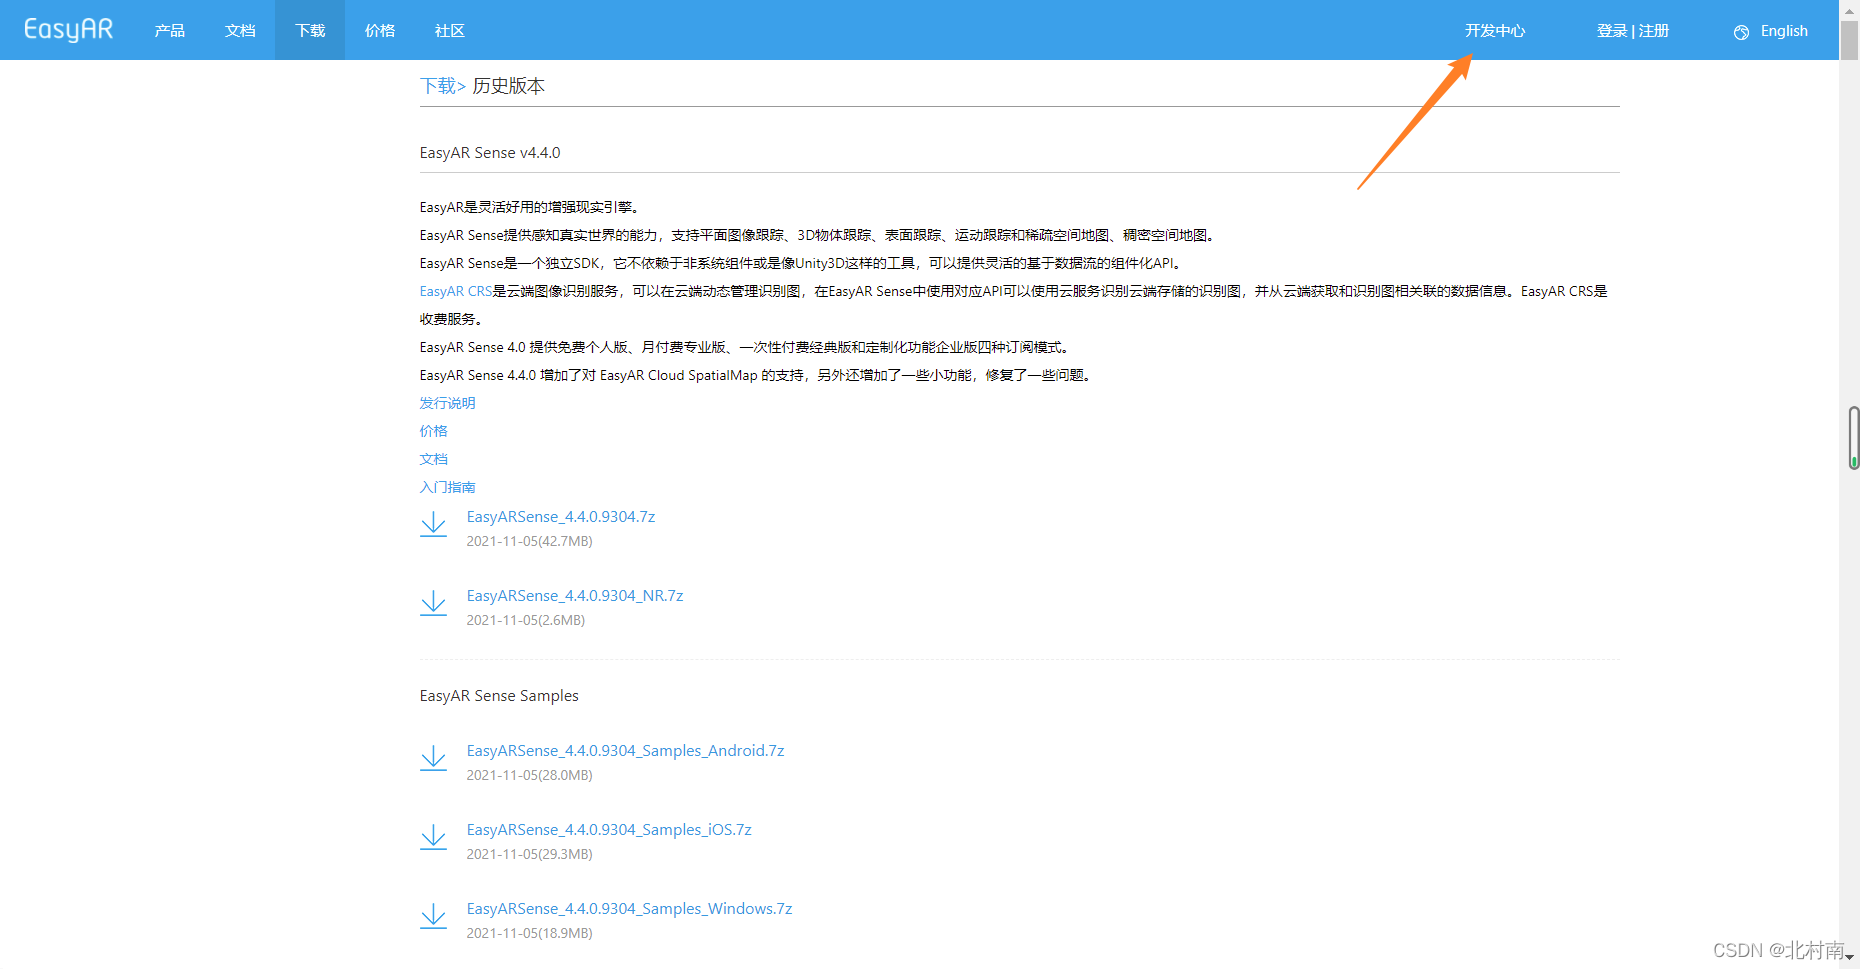Viewport: 1860px width, 969px height.
Task: Open the 文档 nav item
Action: click(x=240, y=30)
